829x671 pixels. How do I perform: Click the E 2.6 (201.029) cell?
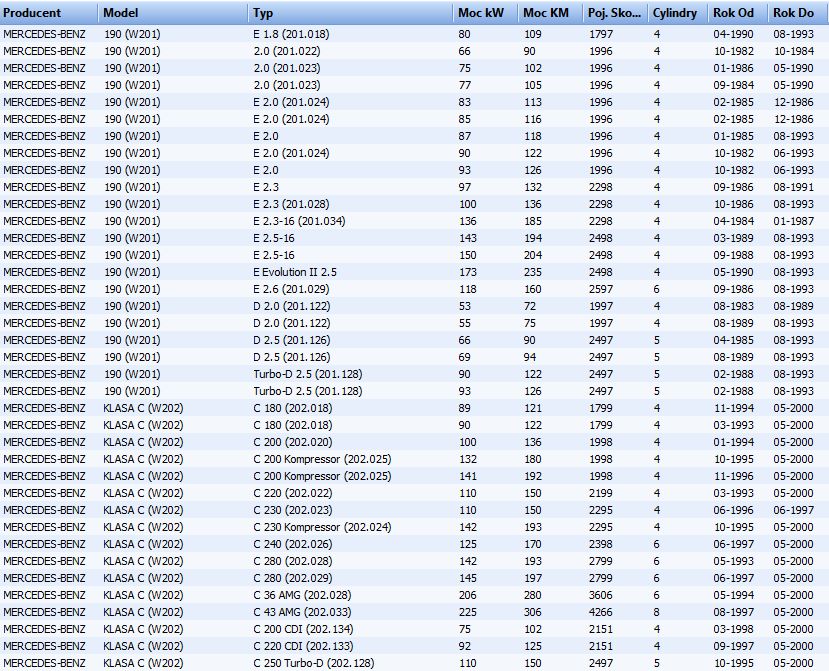point(291,289)
